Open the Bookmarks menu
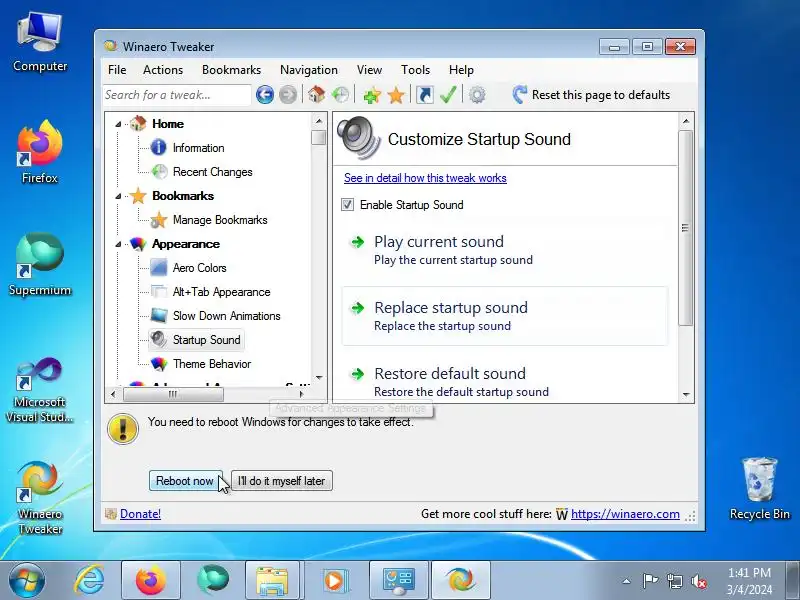 pyautogui.click(x=231, y=70)
